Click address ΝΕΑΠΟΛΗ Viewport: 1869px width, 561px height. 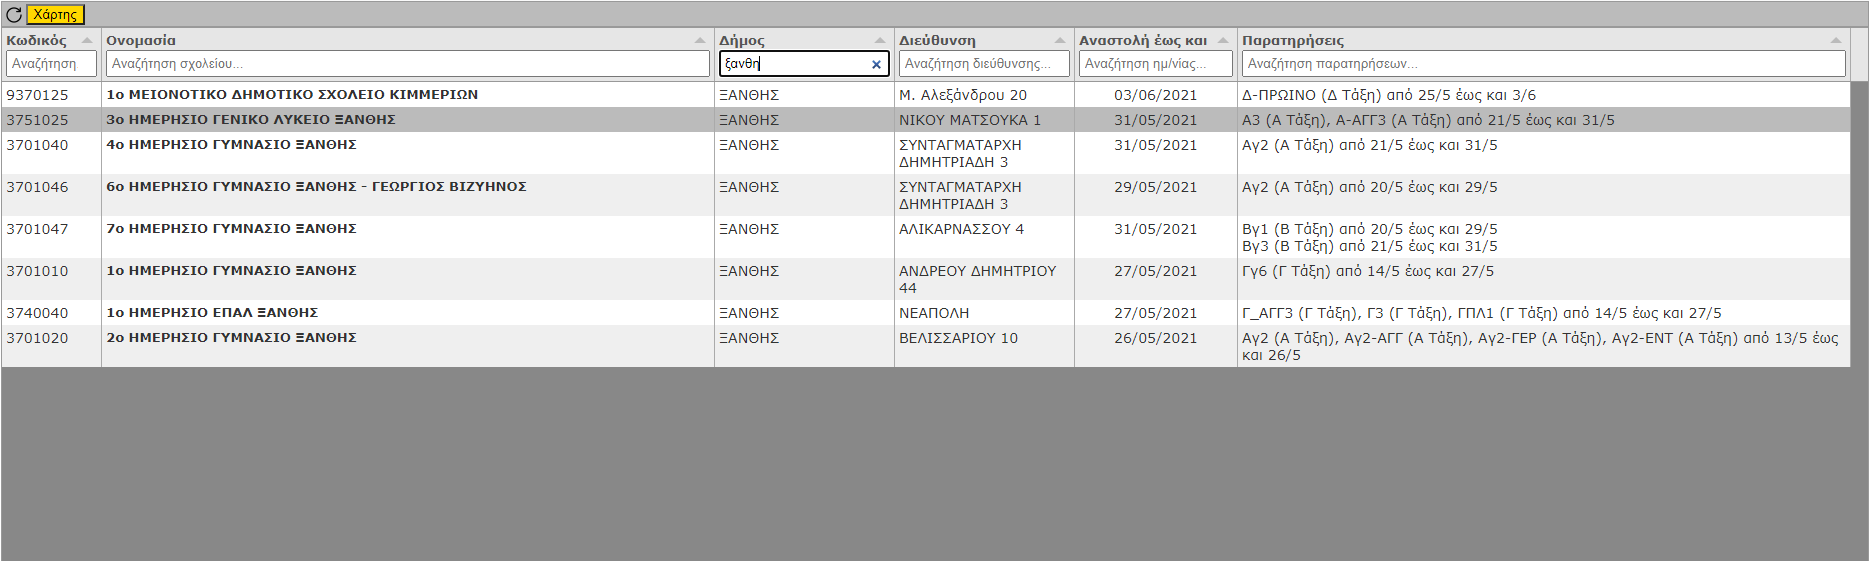point(934,313)
